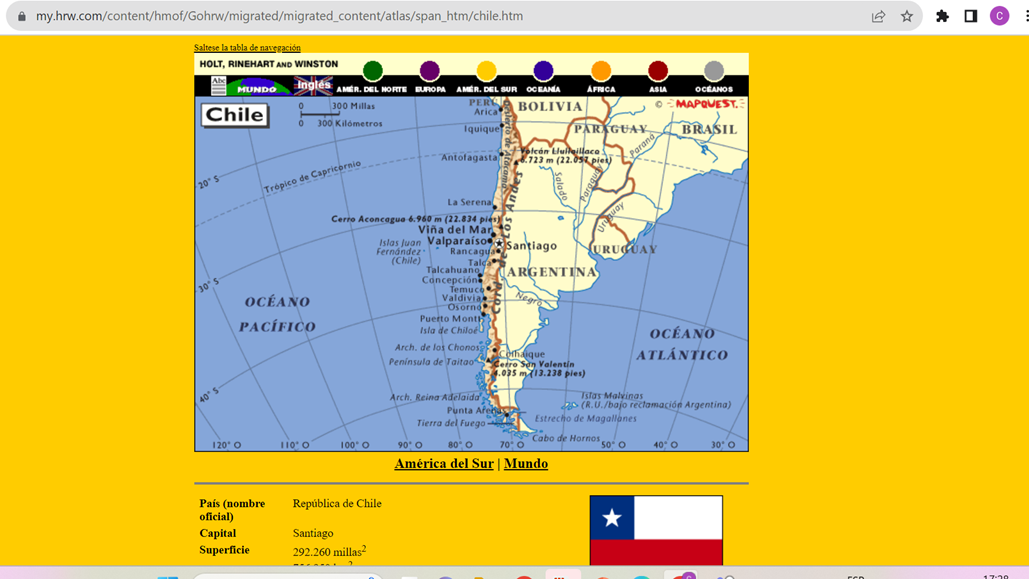Click the Chilean flag image
Screen dimensions: 1029x579
point(655,527)
